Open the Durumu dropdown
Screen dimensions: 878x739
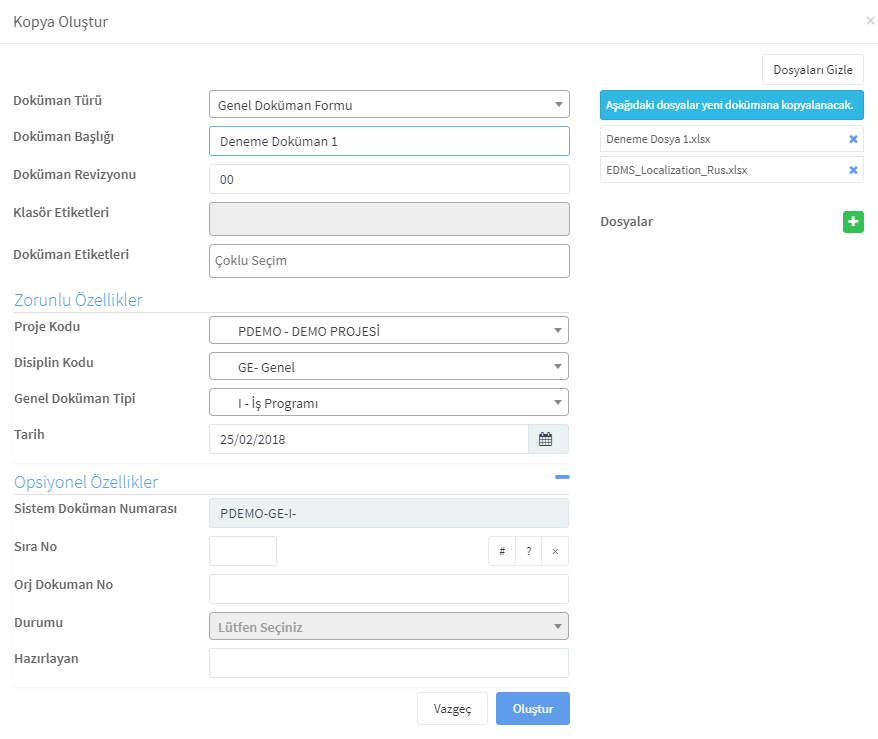tap(389, 626)
